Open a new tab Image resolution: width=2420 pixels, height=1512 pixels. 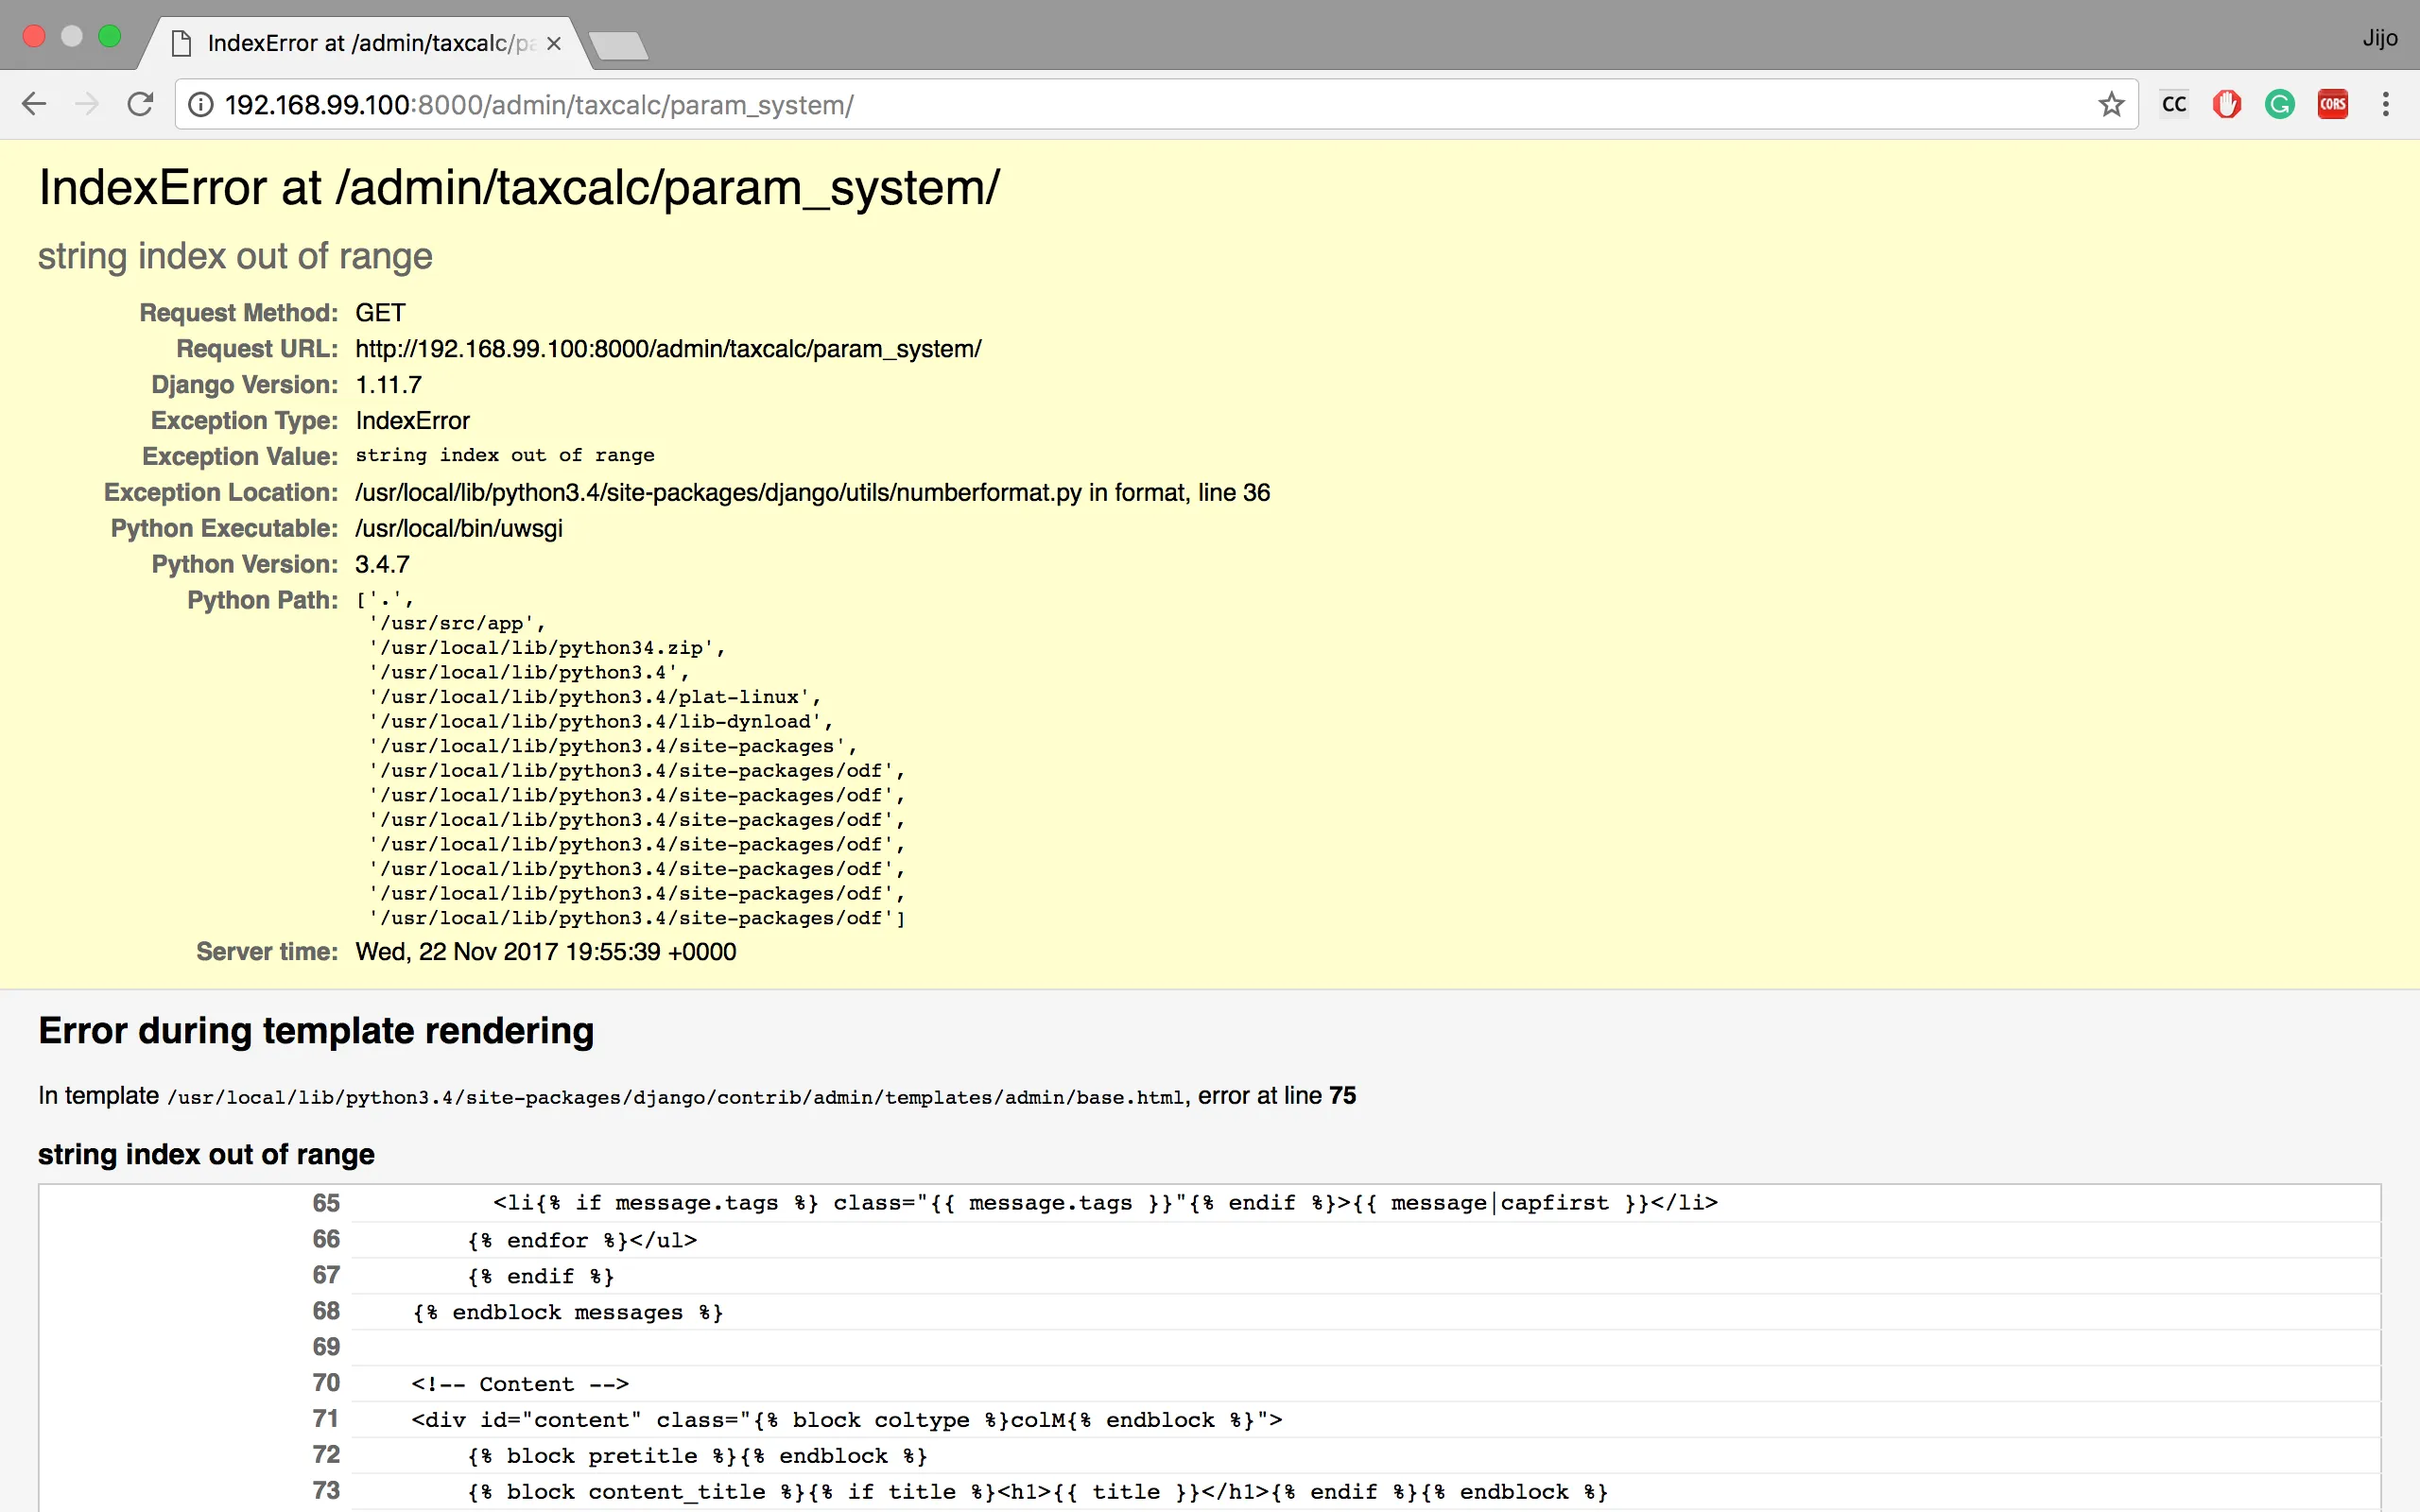point(618,45)
